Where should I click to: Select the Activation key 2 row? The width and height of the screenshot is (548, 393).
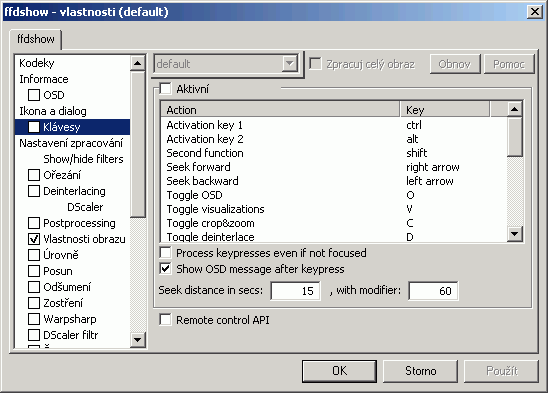point(334,139)
